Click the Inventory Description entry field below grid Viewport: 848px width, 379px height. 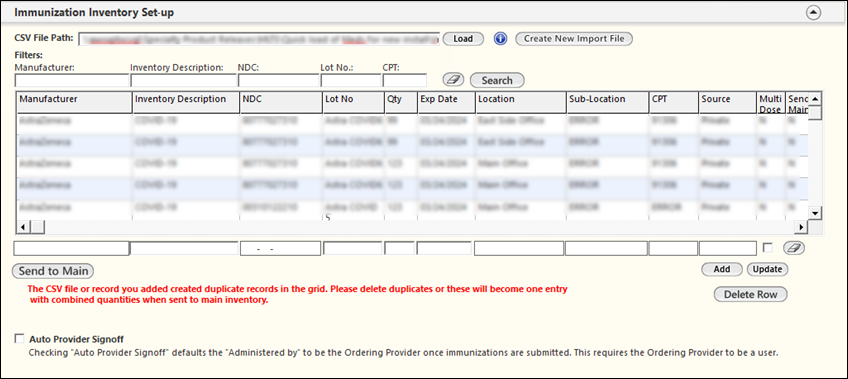(184, 248)
